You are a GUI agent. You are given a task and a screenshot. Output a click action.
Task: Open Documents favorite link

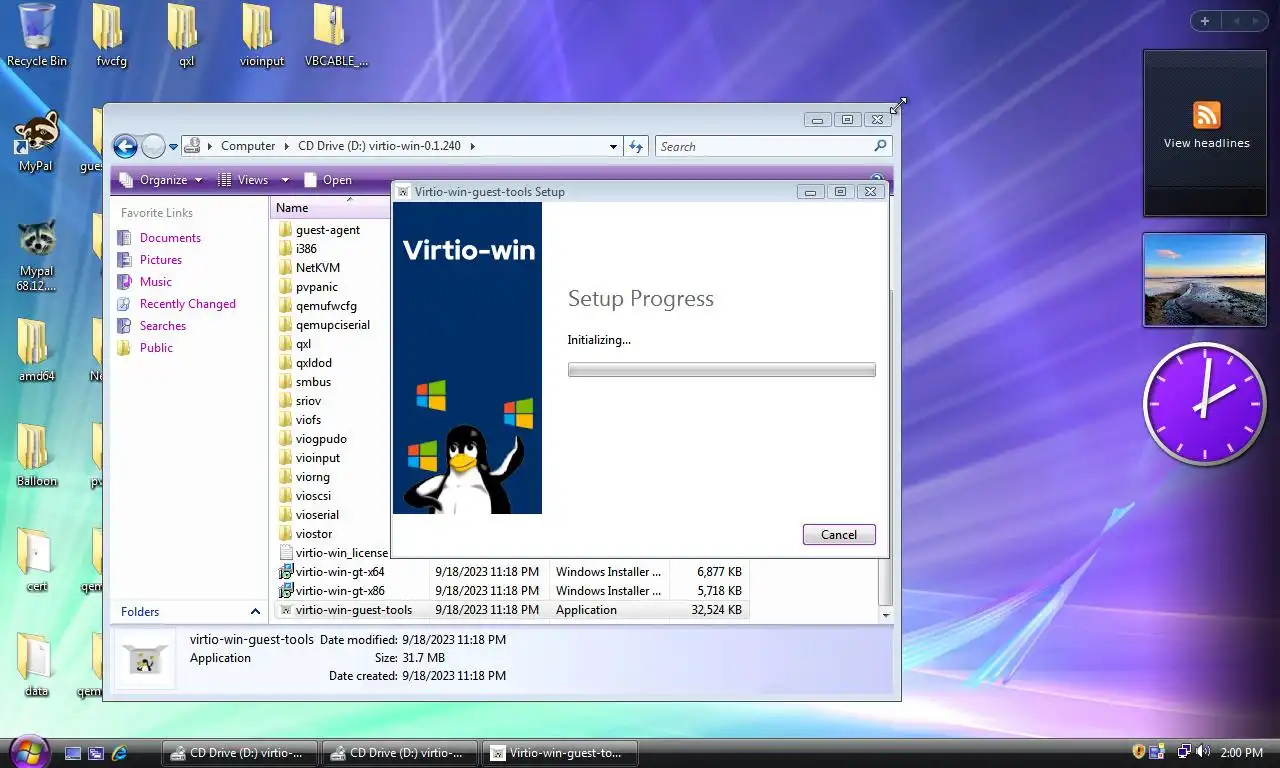click(x=170, y=238)
